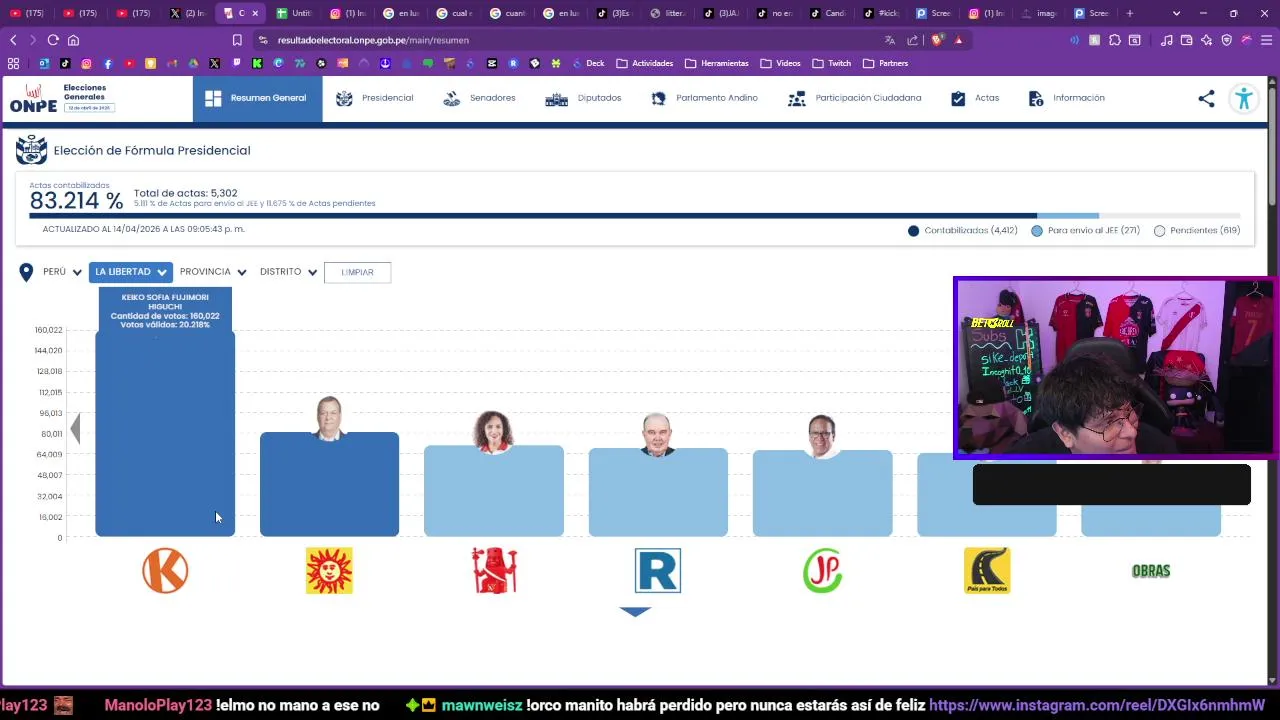This screenshot has width=1280, height=720.
Task: Click the translate page icon
Action: (889, 40)
